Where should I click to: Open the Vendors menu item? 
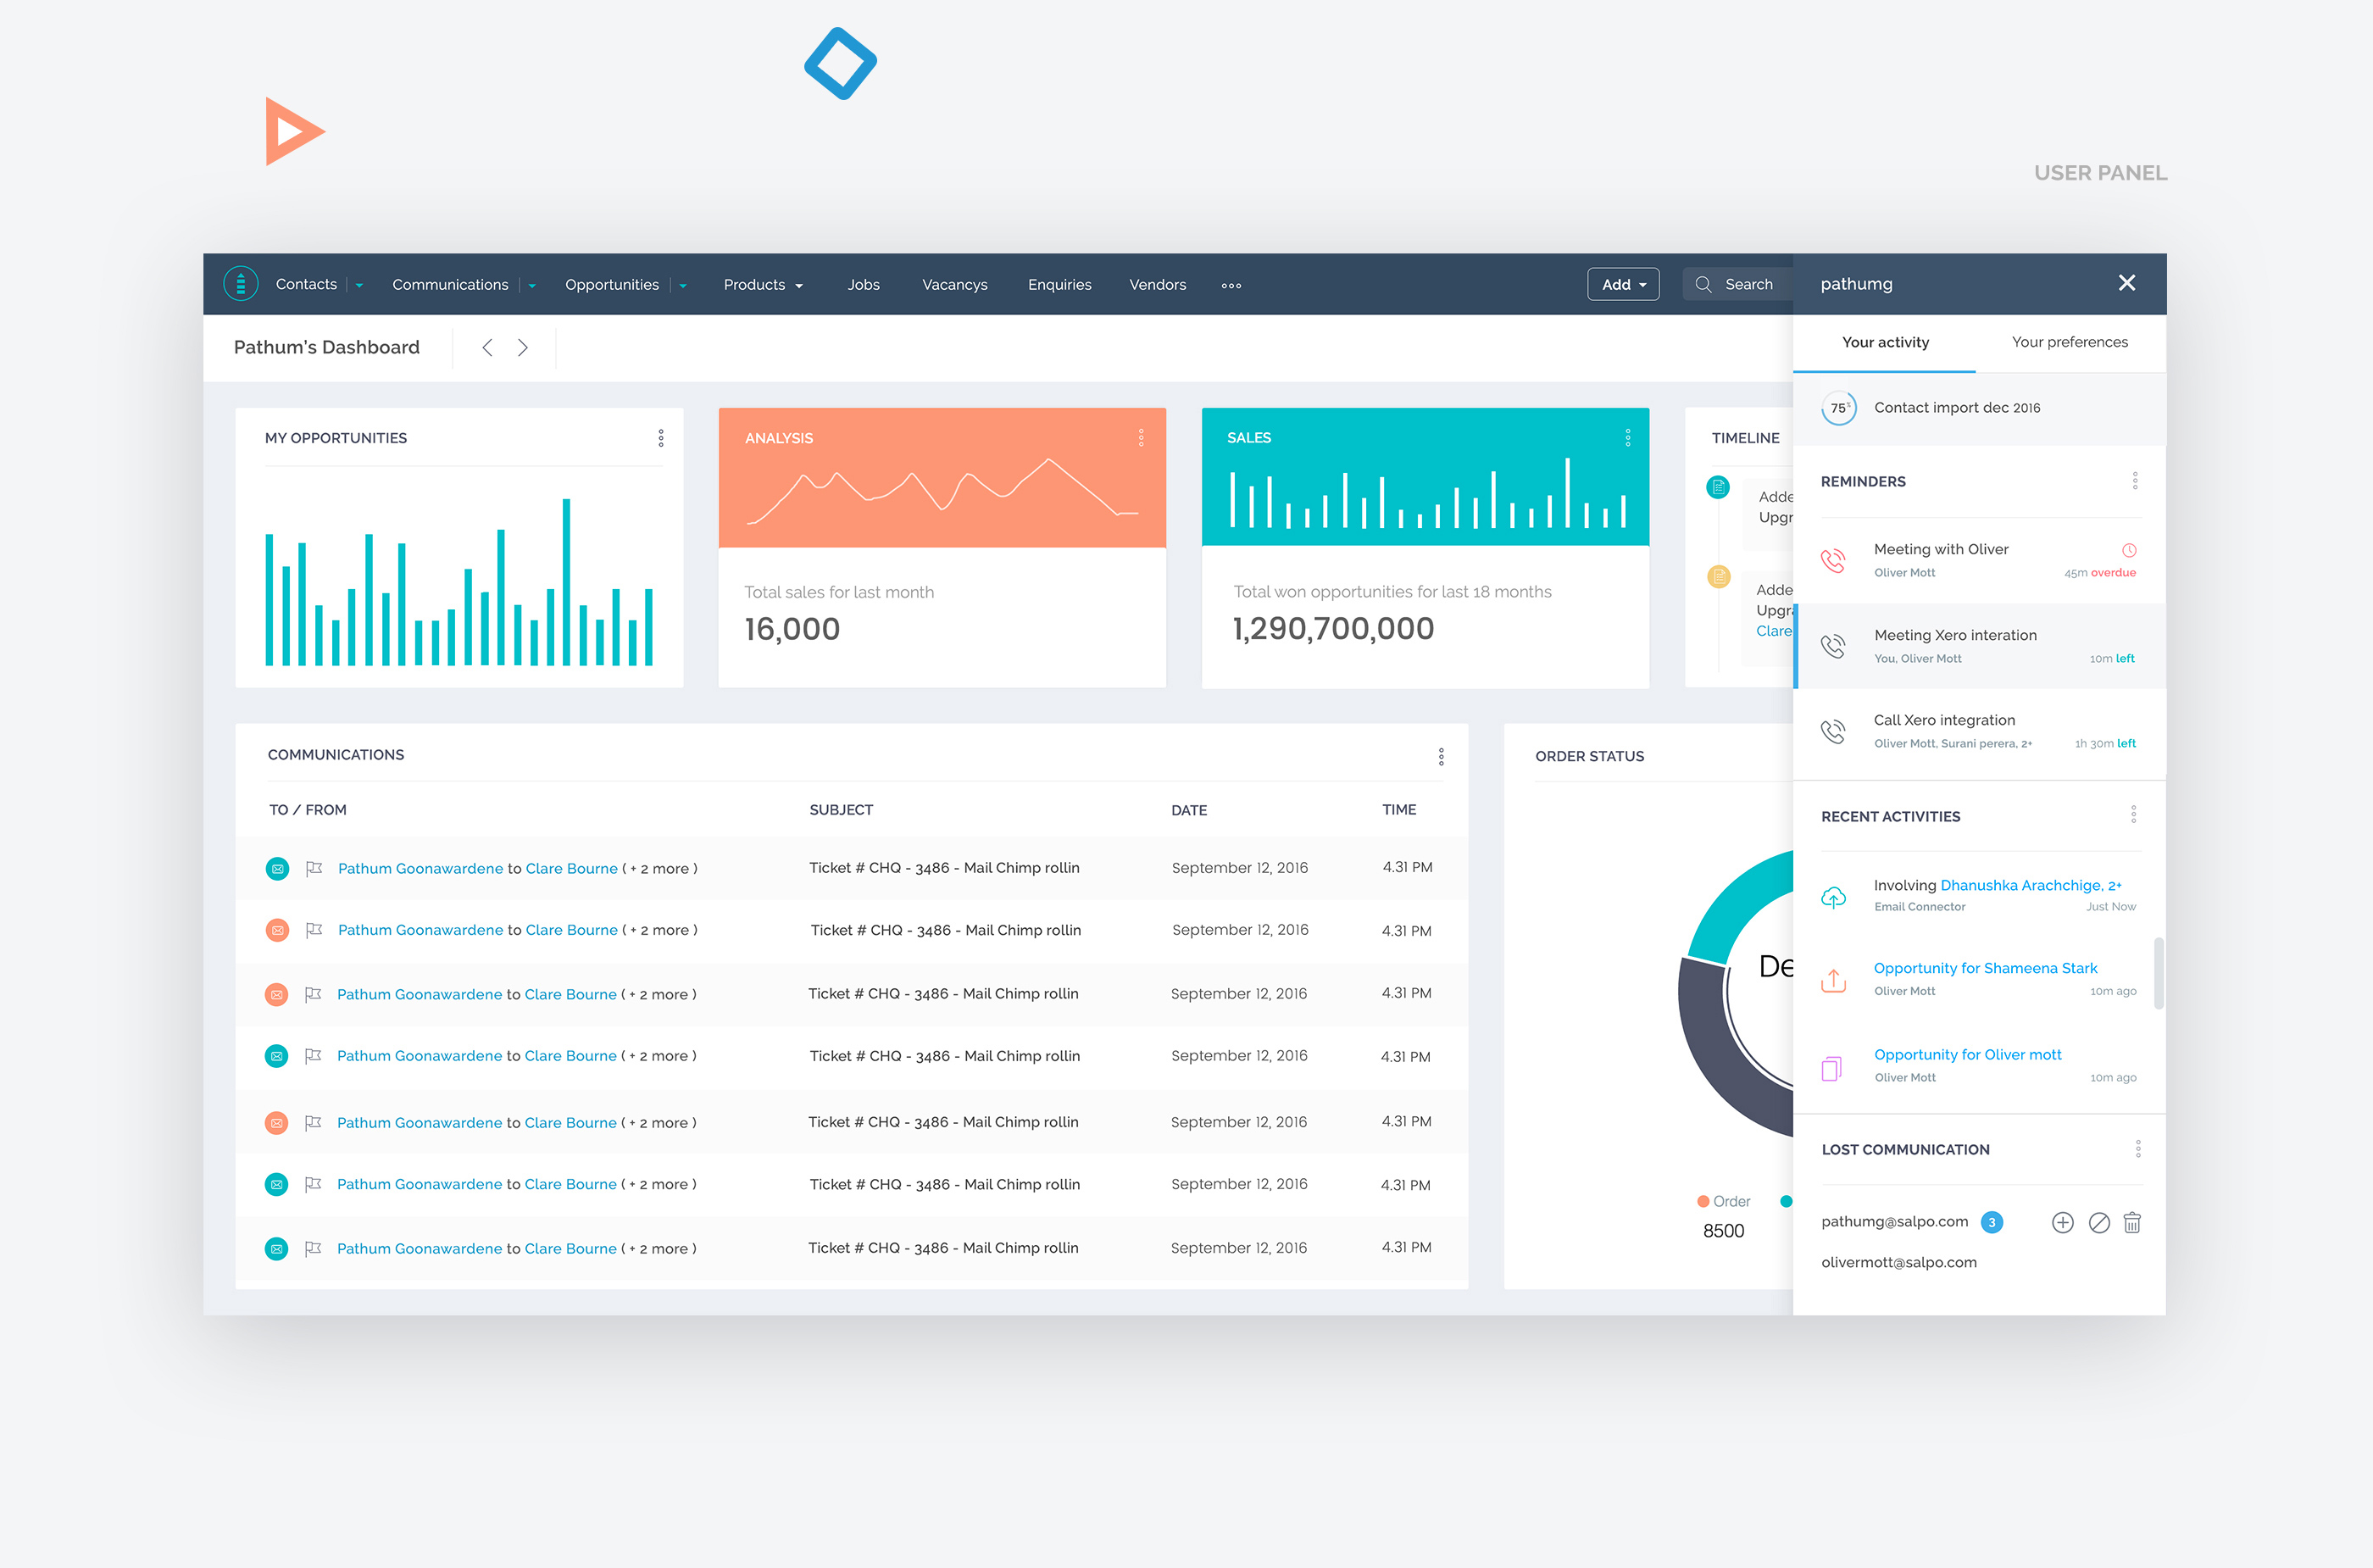click(x=1157, y=285)
